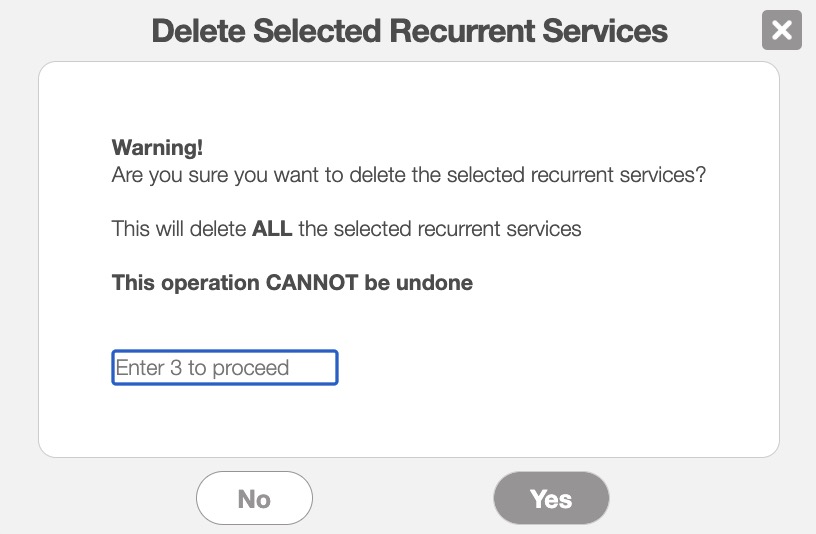Hit the gray Yes pill button
Screen dimensions: 816x534
point(551,498)
